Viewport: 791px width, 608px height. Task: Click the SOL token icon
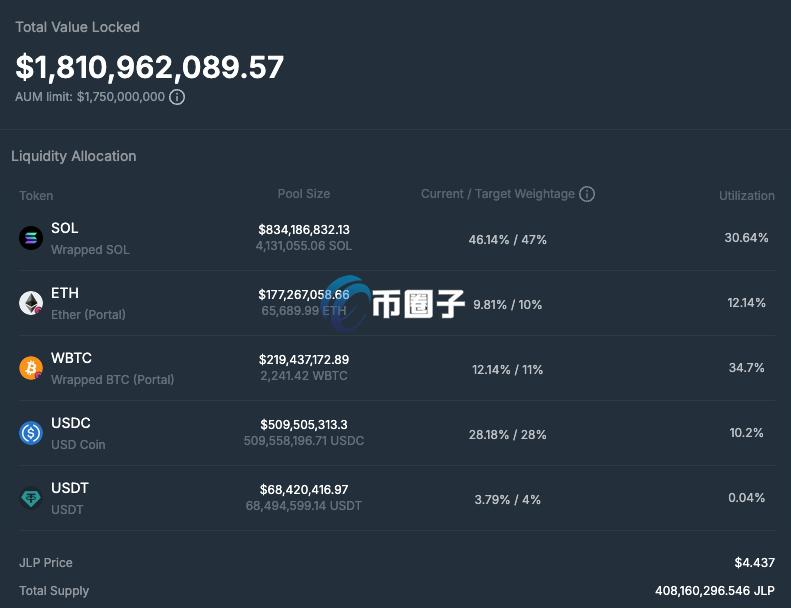31,238
